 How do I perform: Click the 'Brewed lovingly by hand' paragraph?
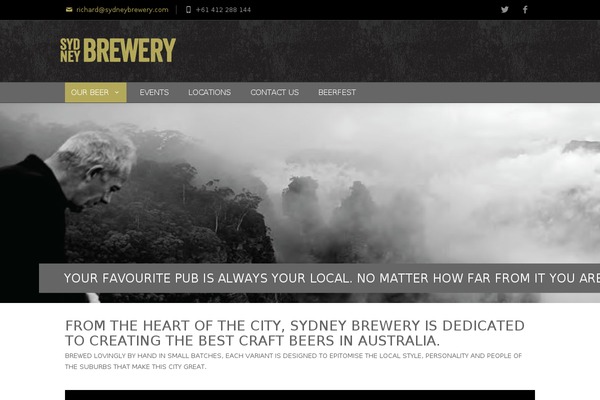click(x=293, y=361)
